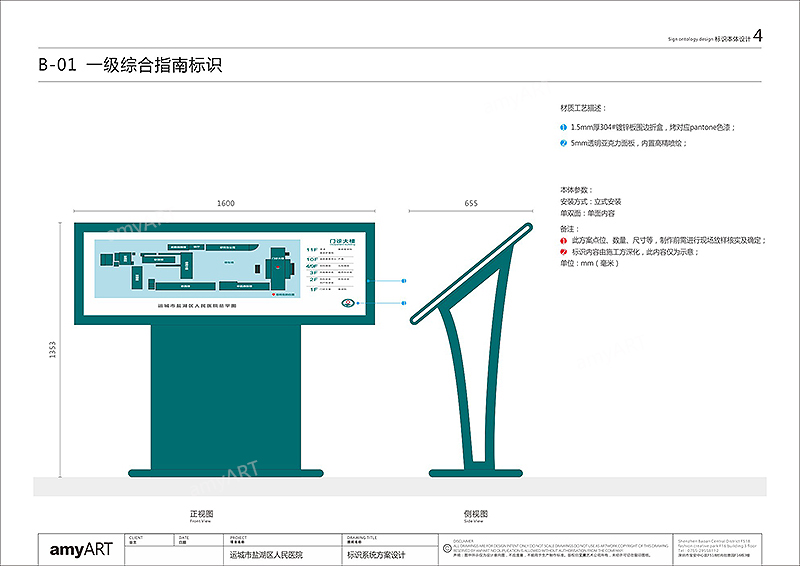
Task: Click the 1.5mm厚304# material line
Action: [653, 127]
